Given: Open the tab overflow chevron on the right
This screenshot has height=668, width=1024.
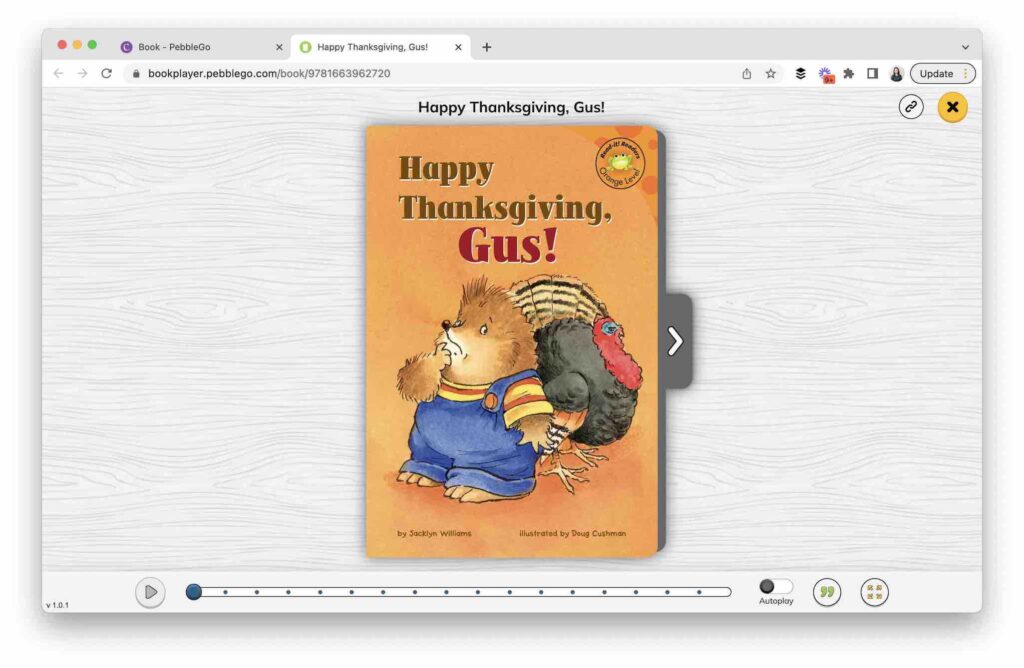Looking at the screenshot, I should 963,46.
